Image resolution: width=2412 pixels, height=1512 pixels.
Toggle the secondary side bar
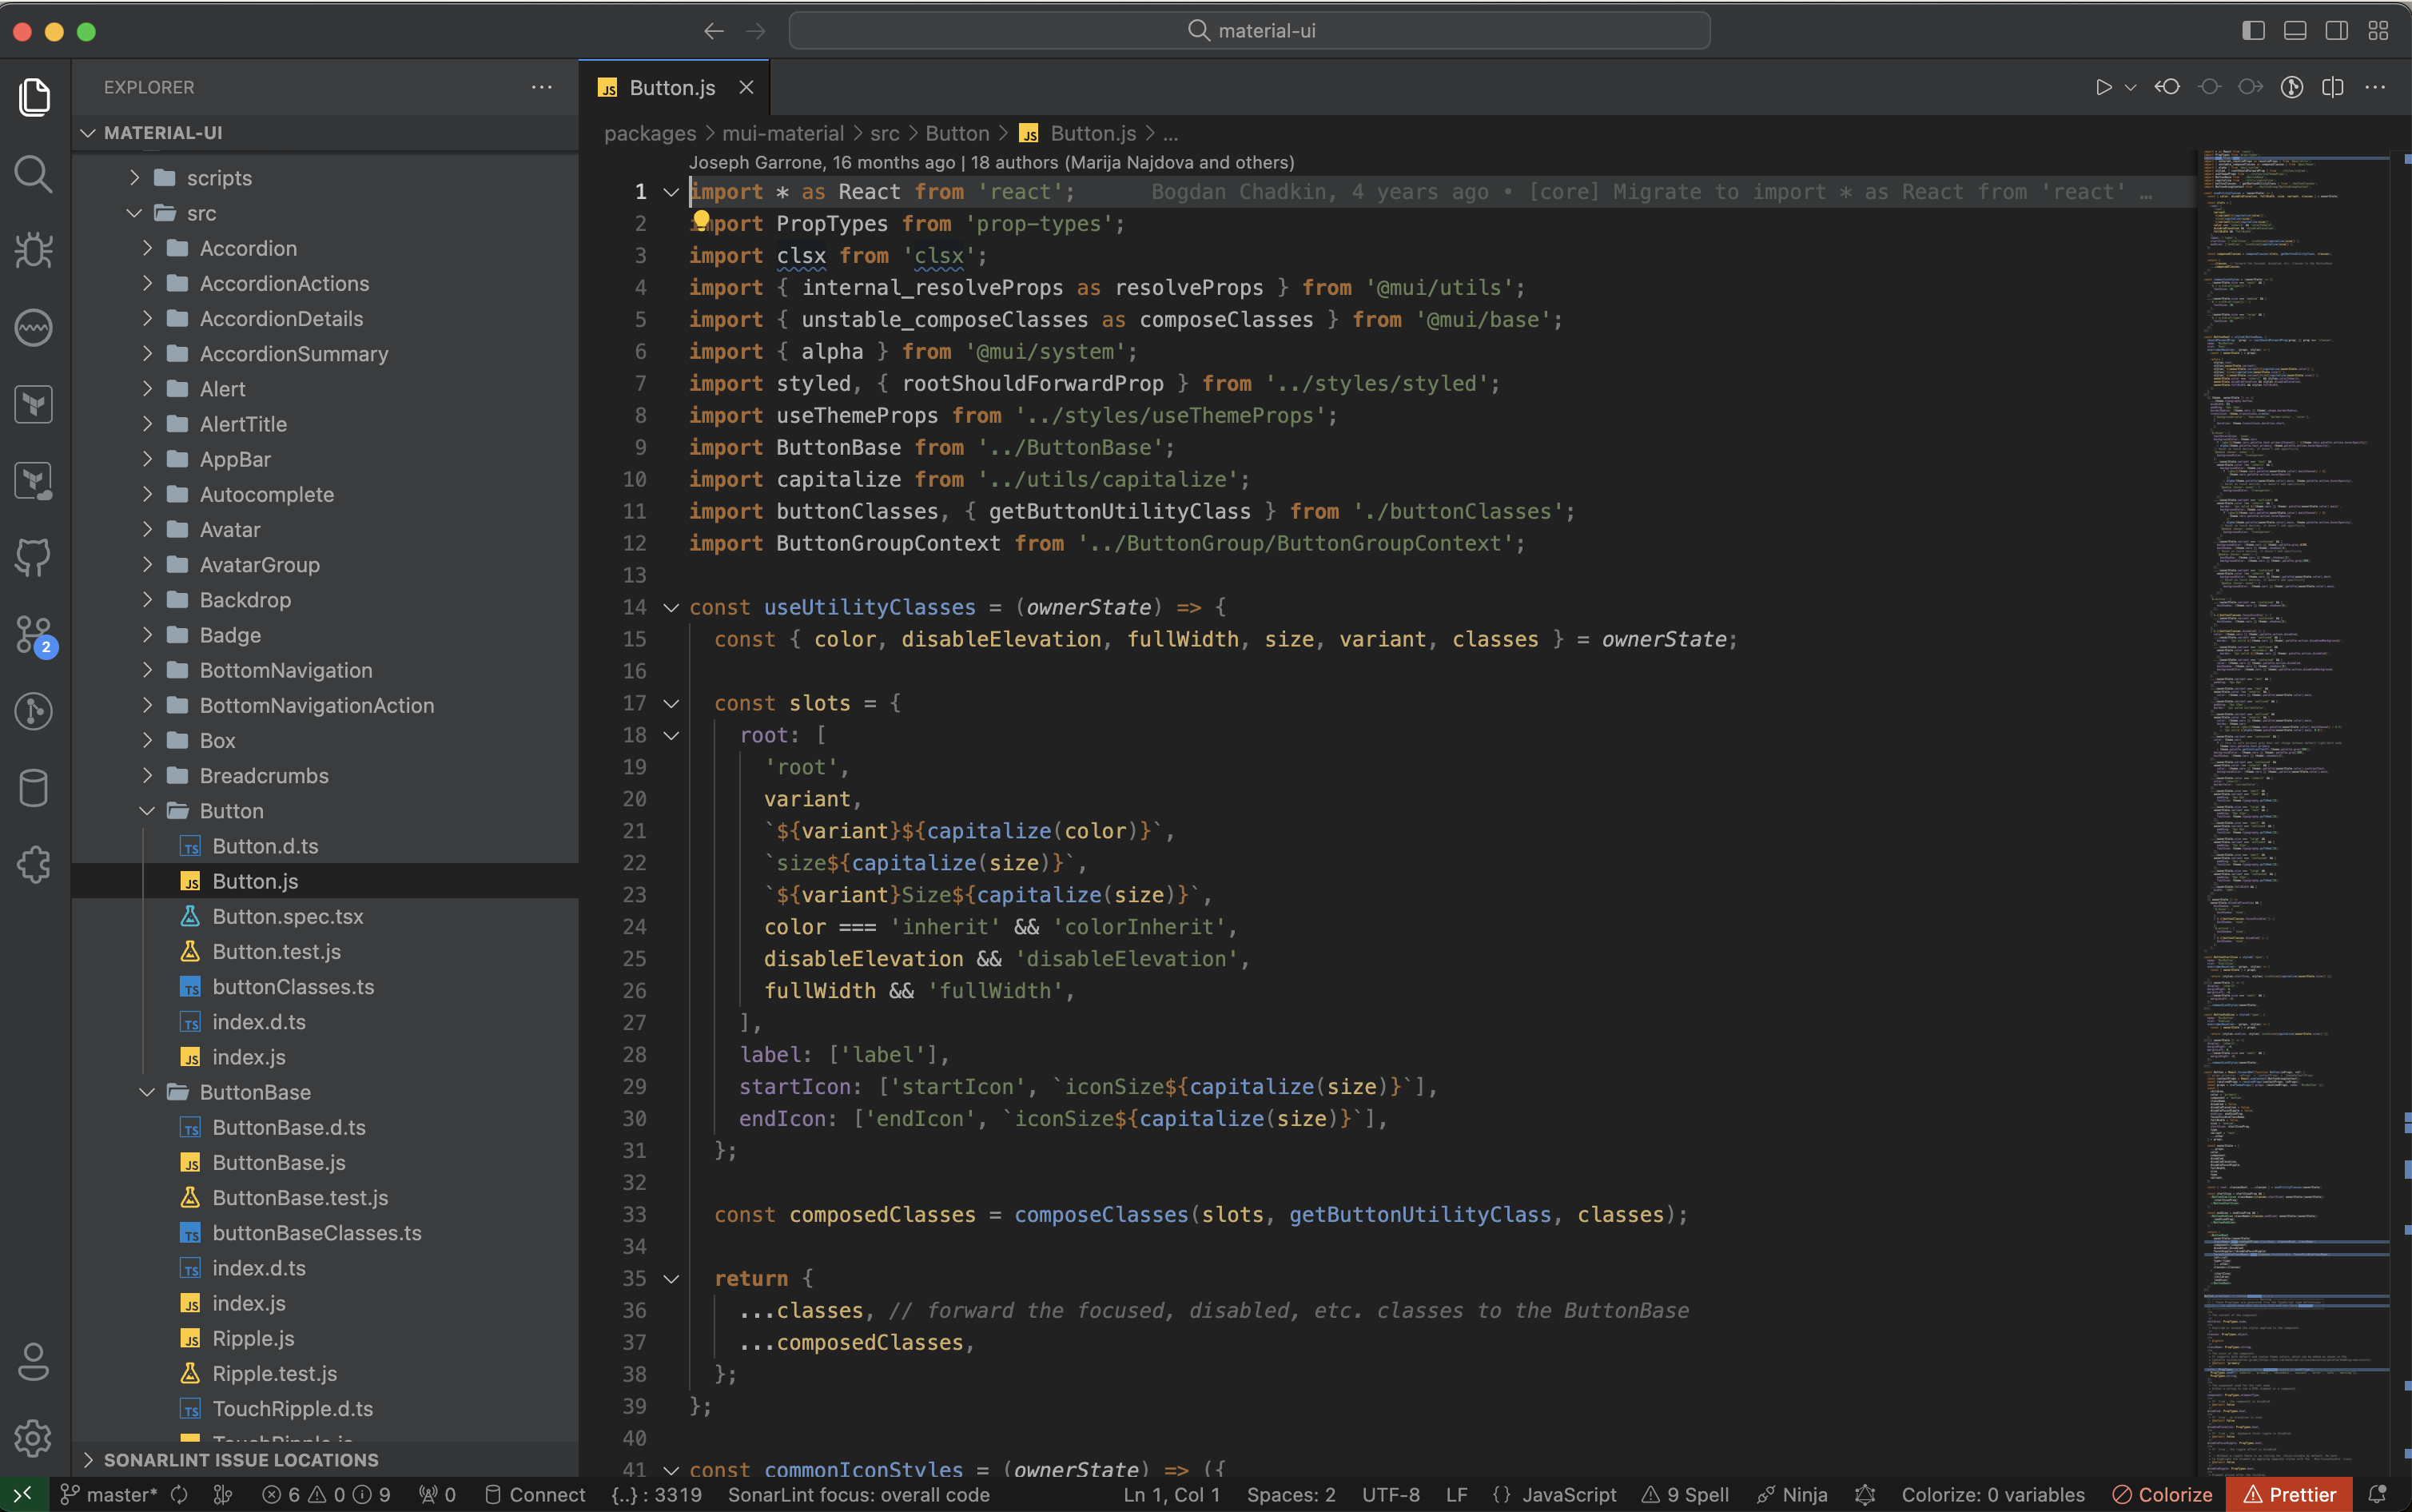click(2337, 31)
